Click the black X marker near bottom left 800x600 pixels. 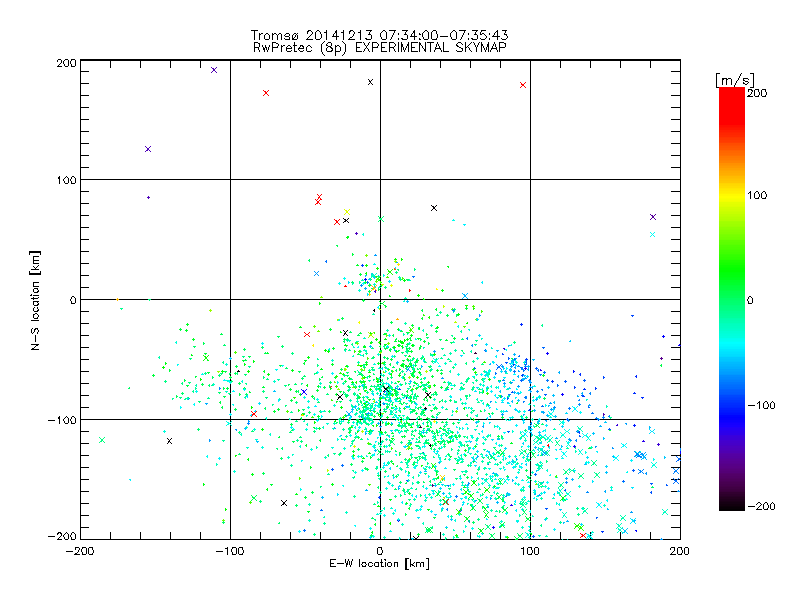click(169, 441)
